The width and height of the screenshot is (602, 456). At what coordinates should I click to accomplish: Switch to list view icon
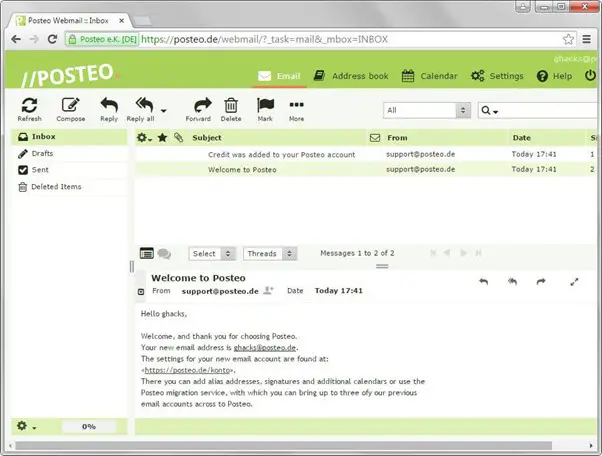(x=147, y=253)
